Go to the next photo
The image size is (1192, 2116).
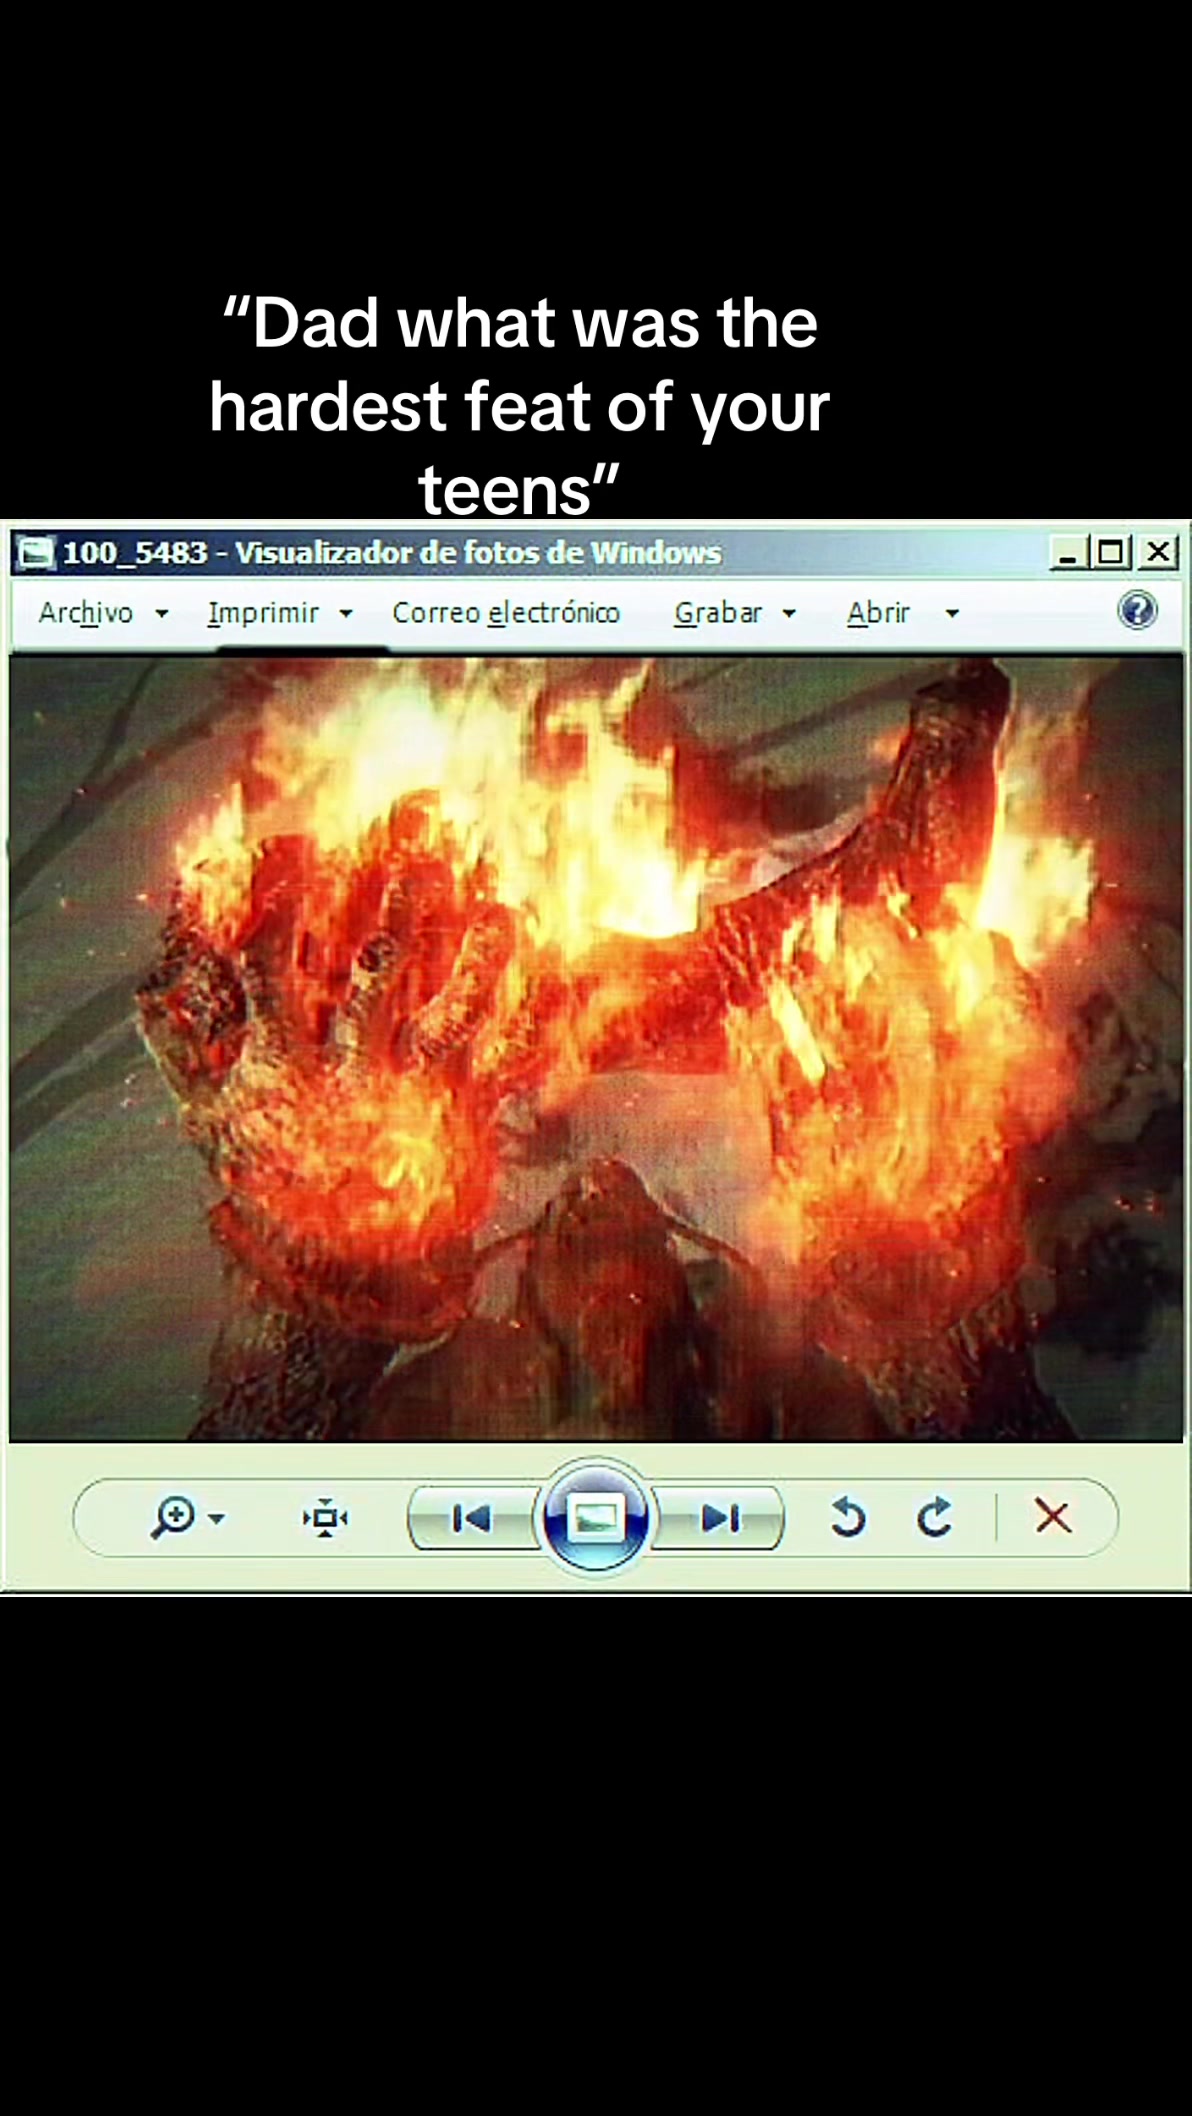[720, 1518]
